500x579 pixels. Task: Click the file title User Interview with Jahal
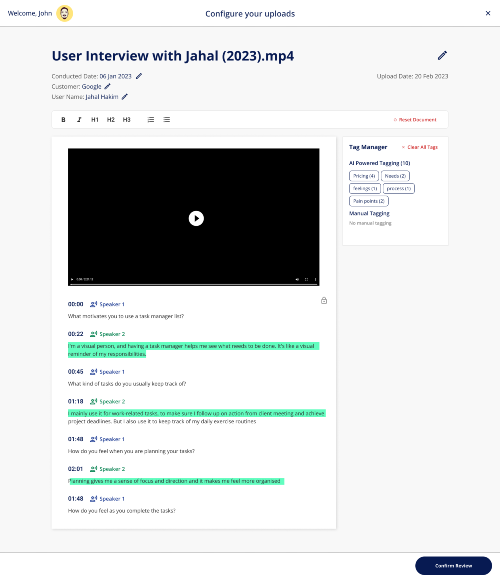(173, 56)
